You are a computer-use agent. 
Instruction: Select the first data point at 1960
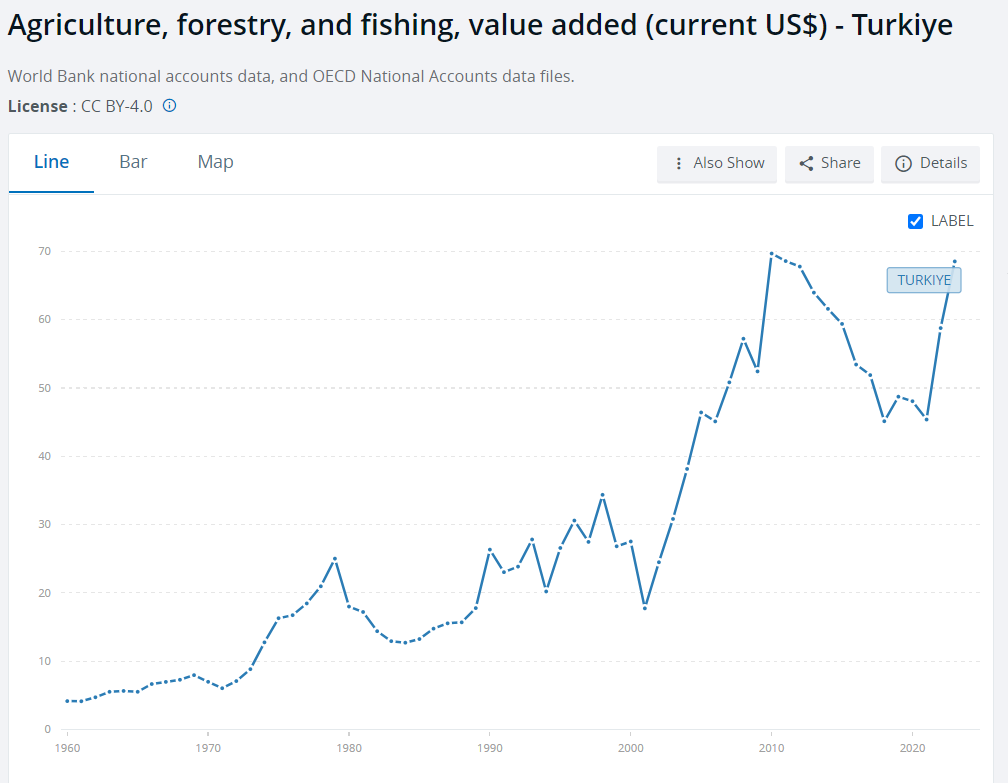[x=67, y=701]
